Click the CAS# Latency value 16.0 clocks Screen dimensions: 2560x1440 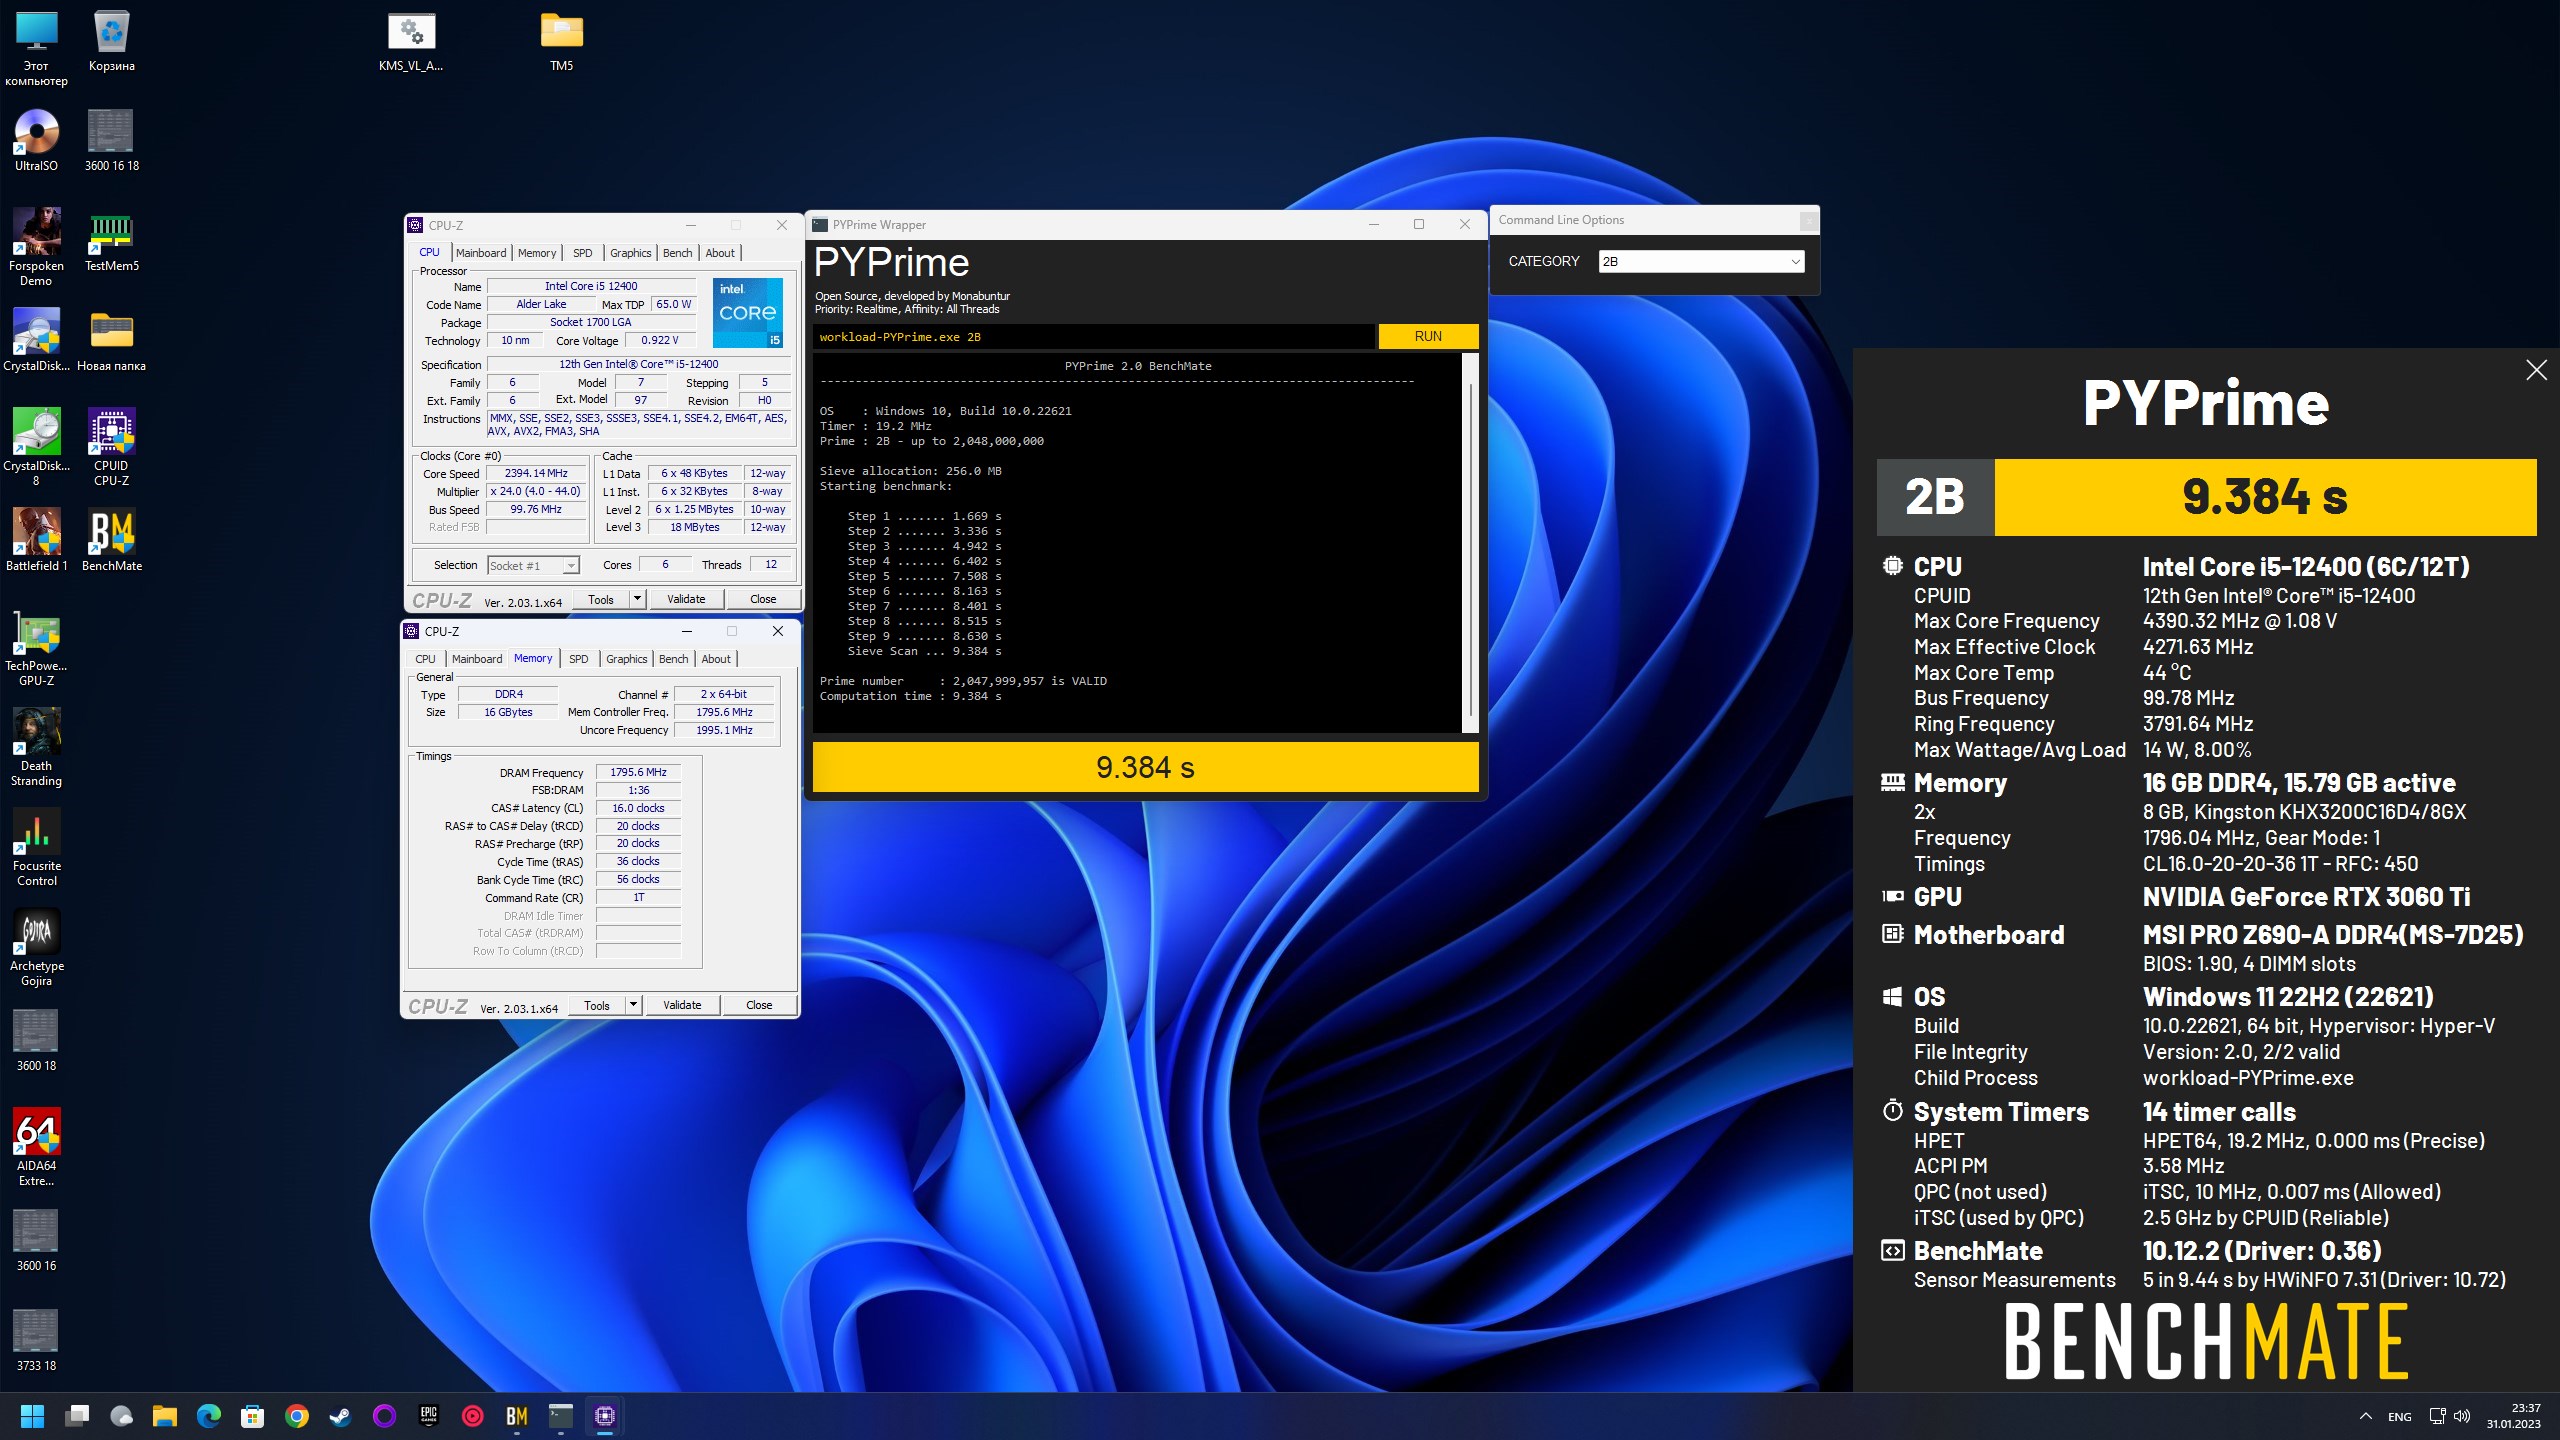pyautogui.click(x=638, y=808)
